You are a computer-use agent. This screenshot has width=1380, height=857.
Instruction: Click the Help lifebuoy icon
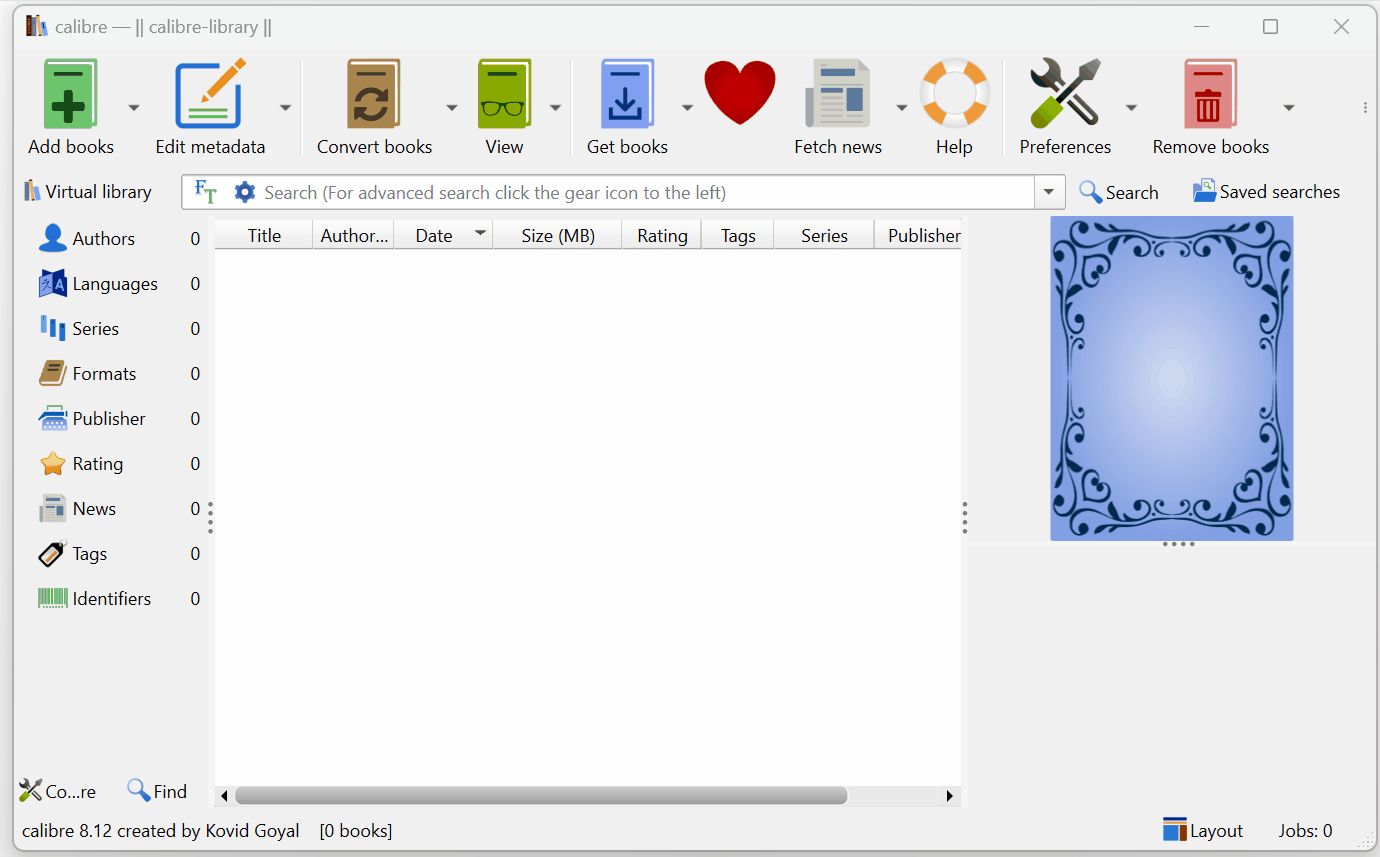954,95
